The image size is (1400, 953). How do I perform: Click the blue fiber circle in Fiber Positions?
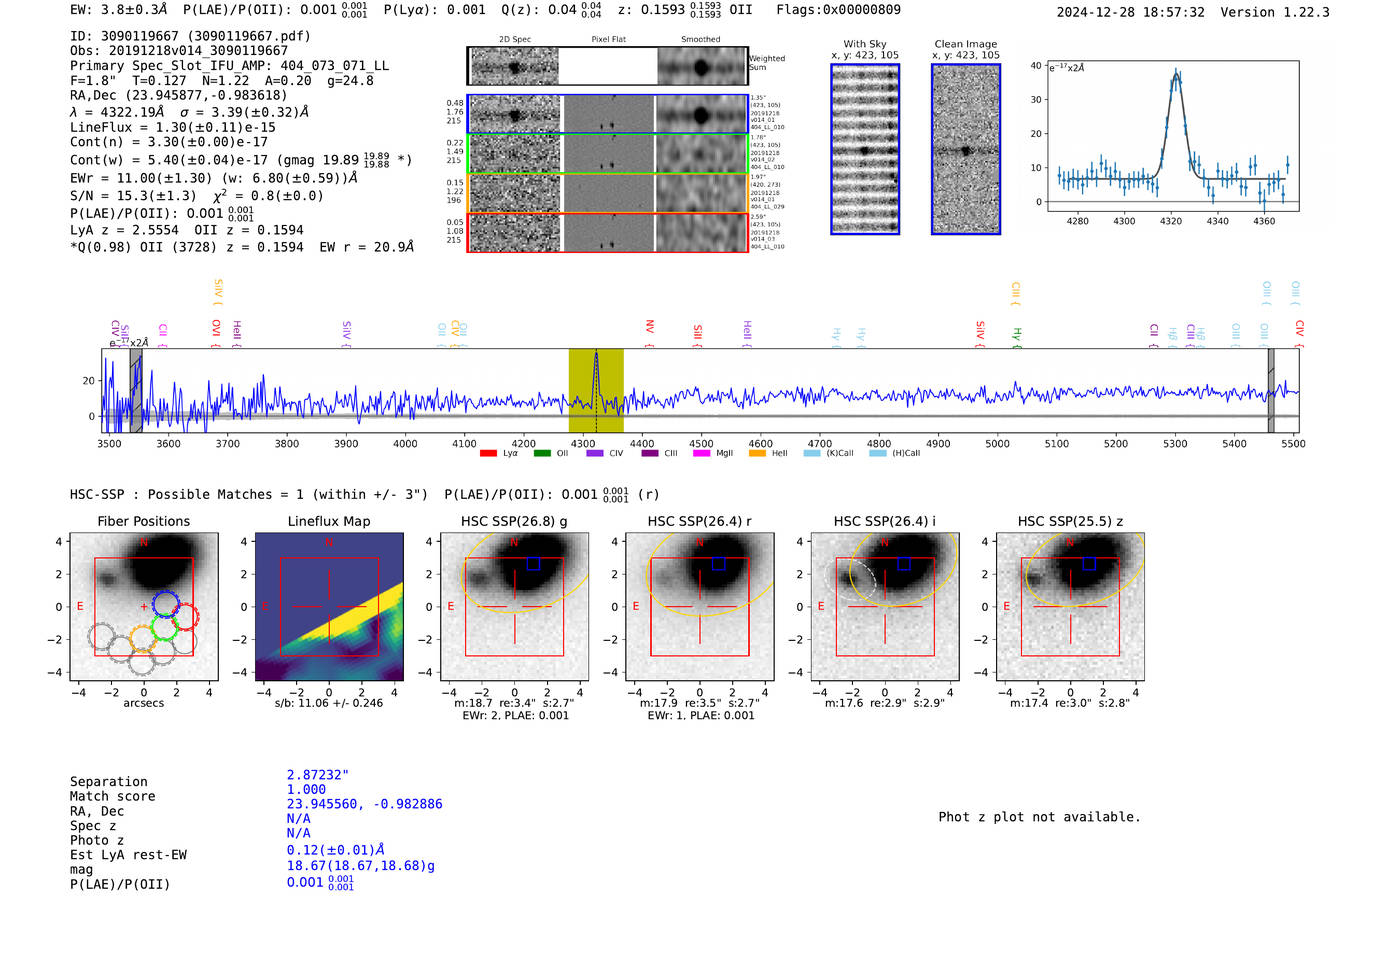click(166, 604)
